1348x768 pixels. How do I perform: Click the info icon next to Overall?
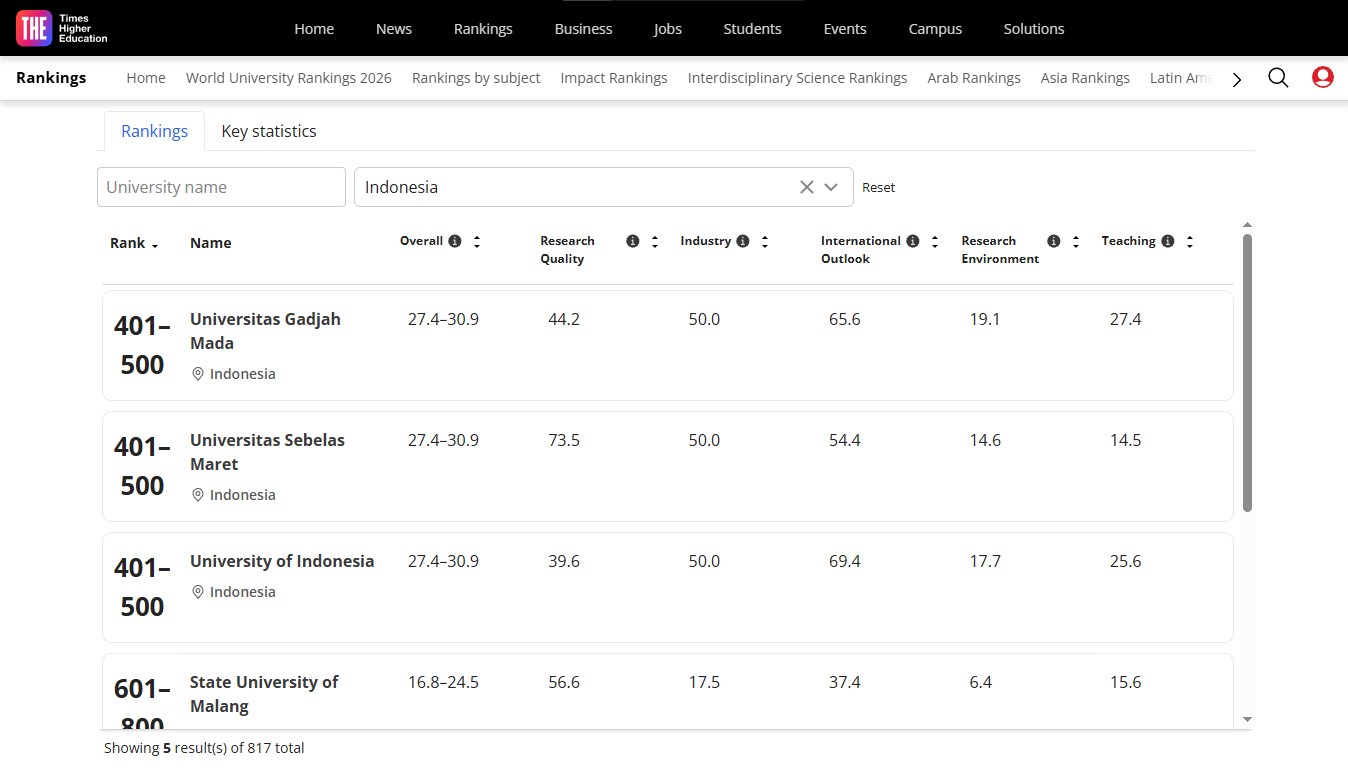click(455, 242)
